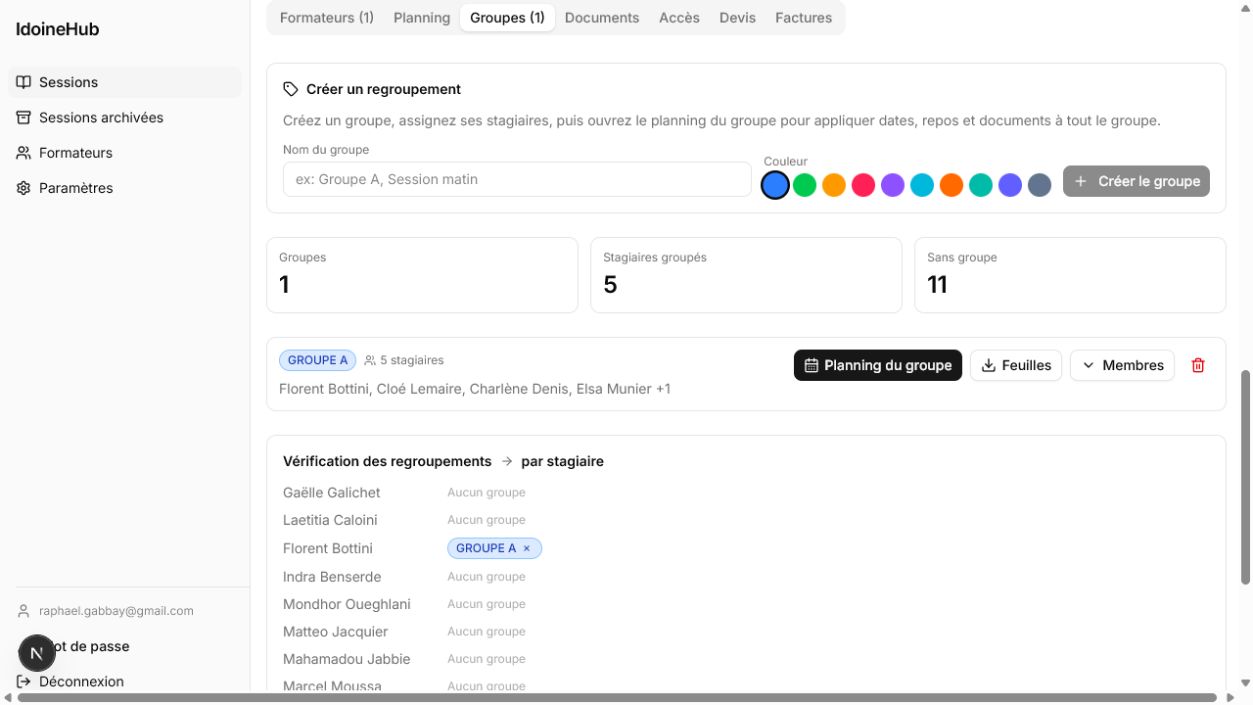Open Paramètres gear icon
Screen dimensions: 1253x705
(x=24, y=188)
